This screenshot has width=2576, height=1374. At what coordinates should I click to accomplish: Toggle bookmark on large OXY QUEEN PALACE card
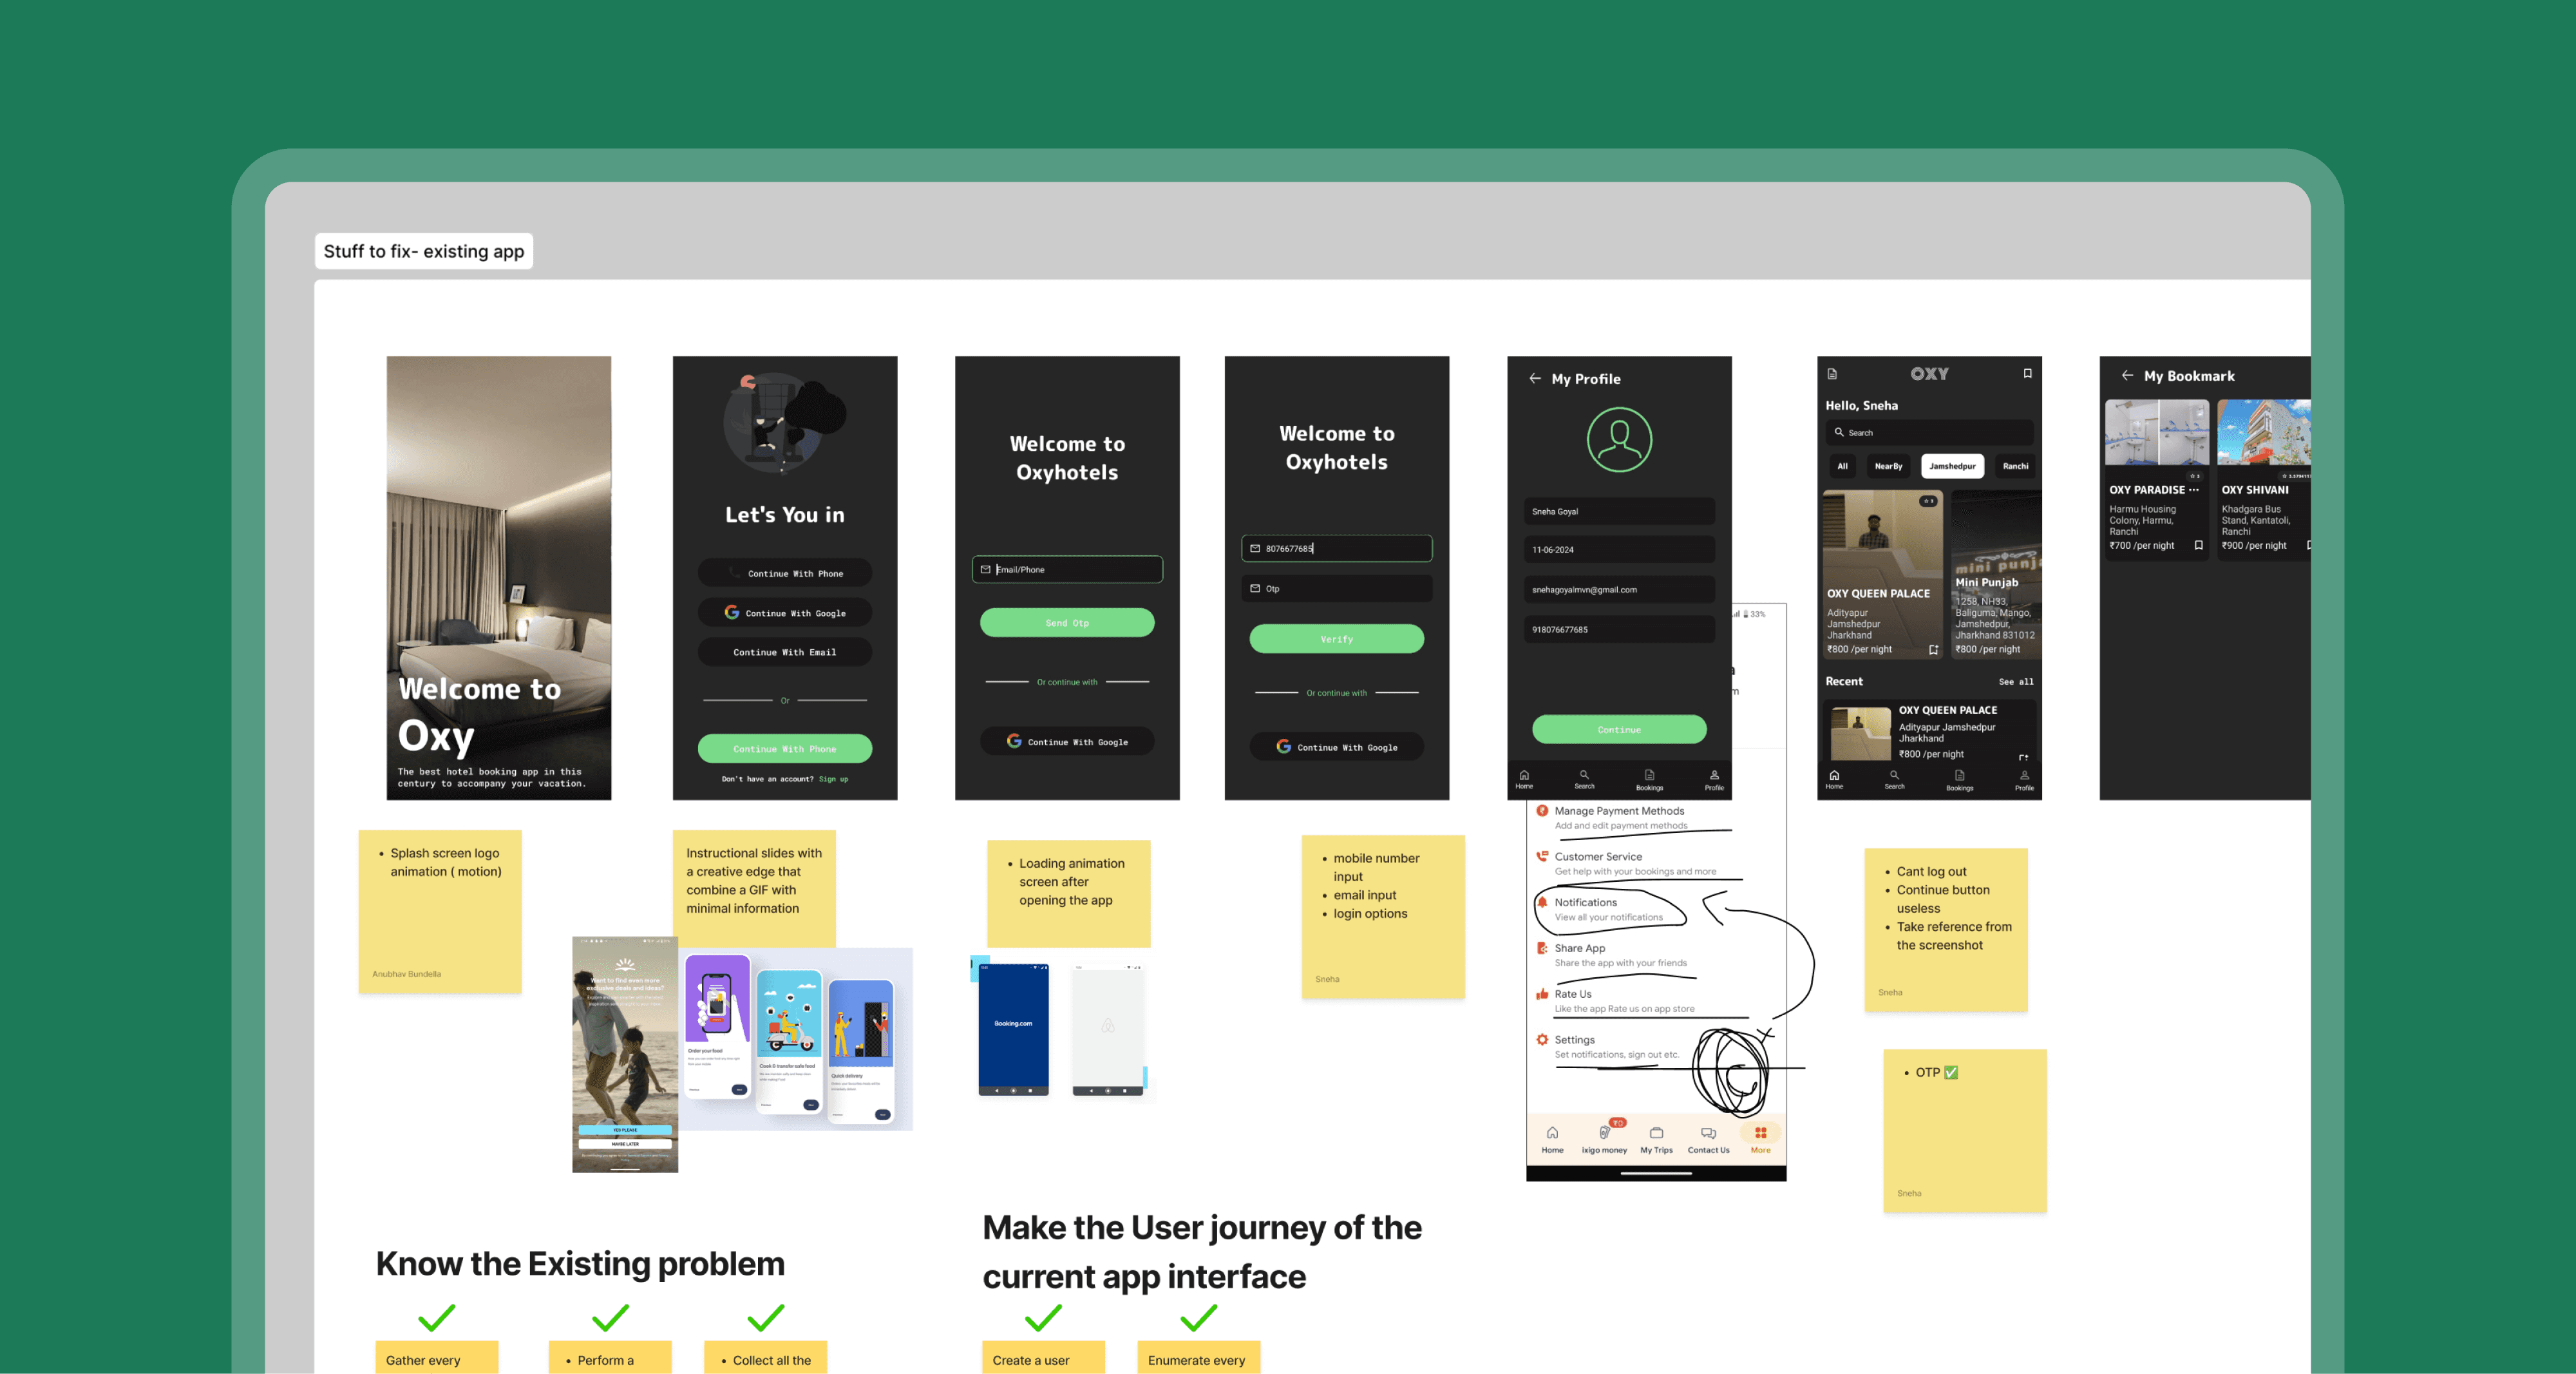click(x=1933, y=650)
